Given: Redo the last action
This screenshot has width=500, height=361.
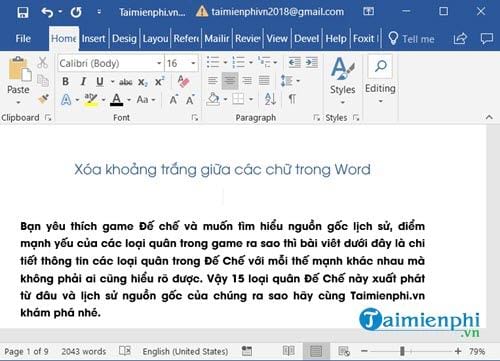Looking at the screenshot, I should pos(76,13).
